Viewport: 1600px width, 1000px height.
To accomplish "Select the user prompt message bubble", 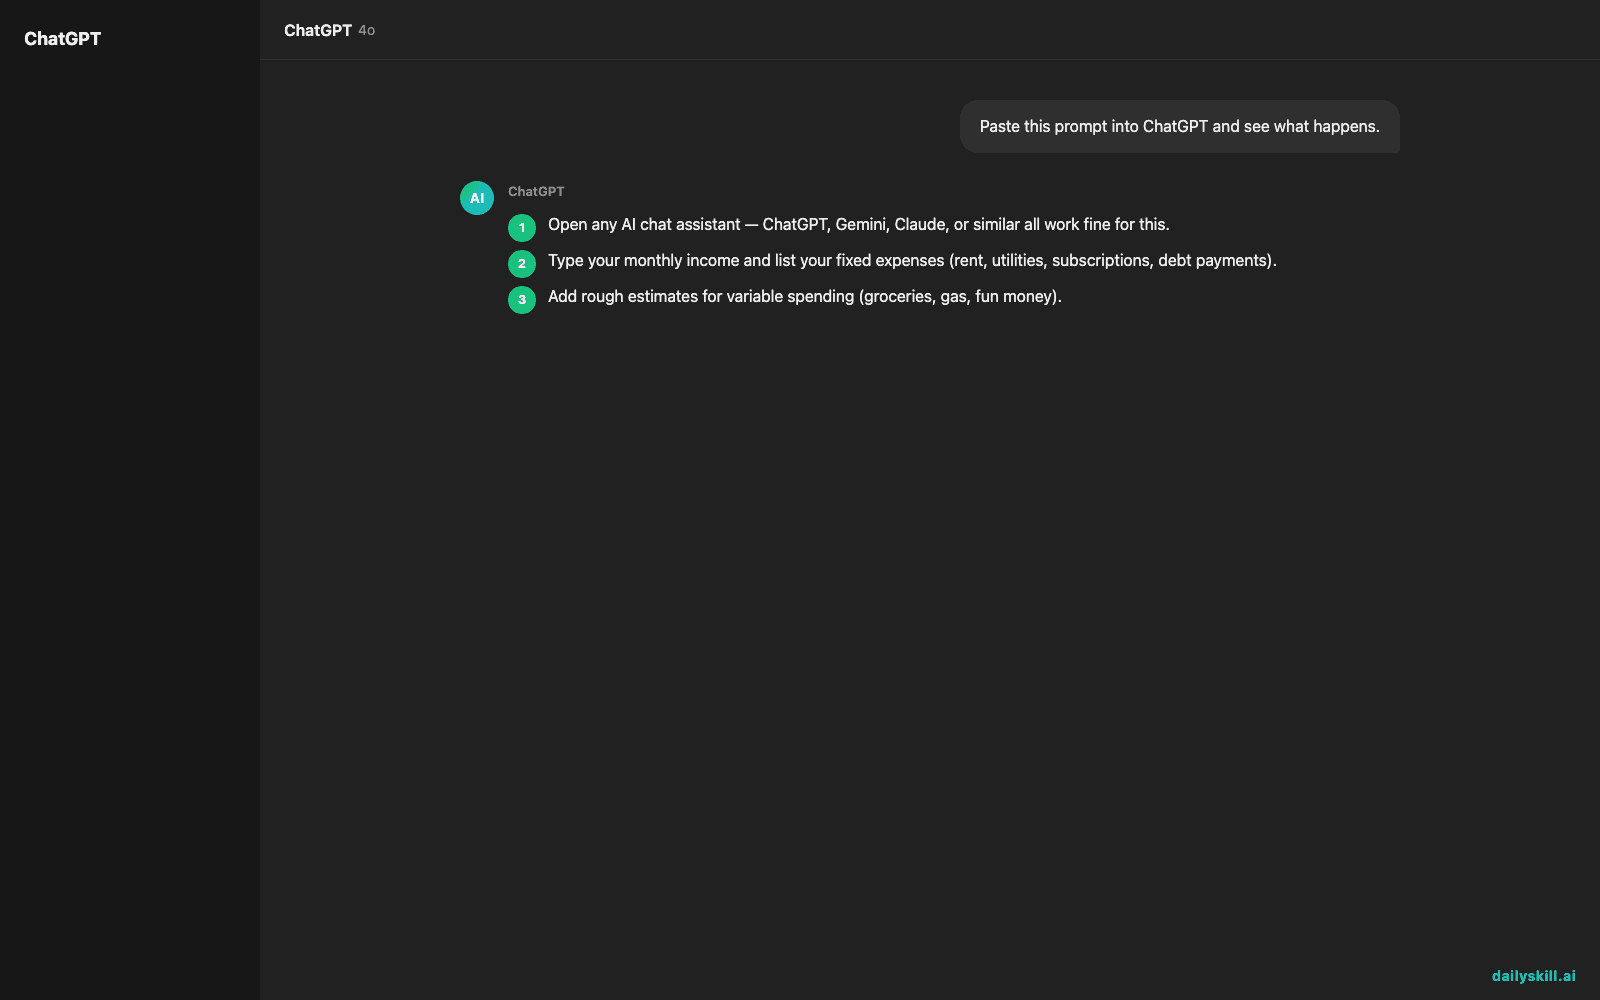I will (x=1179, y=126).
